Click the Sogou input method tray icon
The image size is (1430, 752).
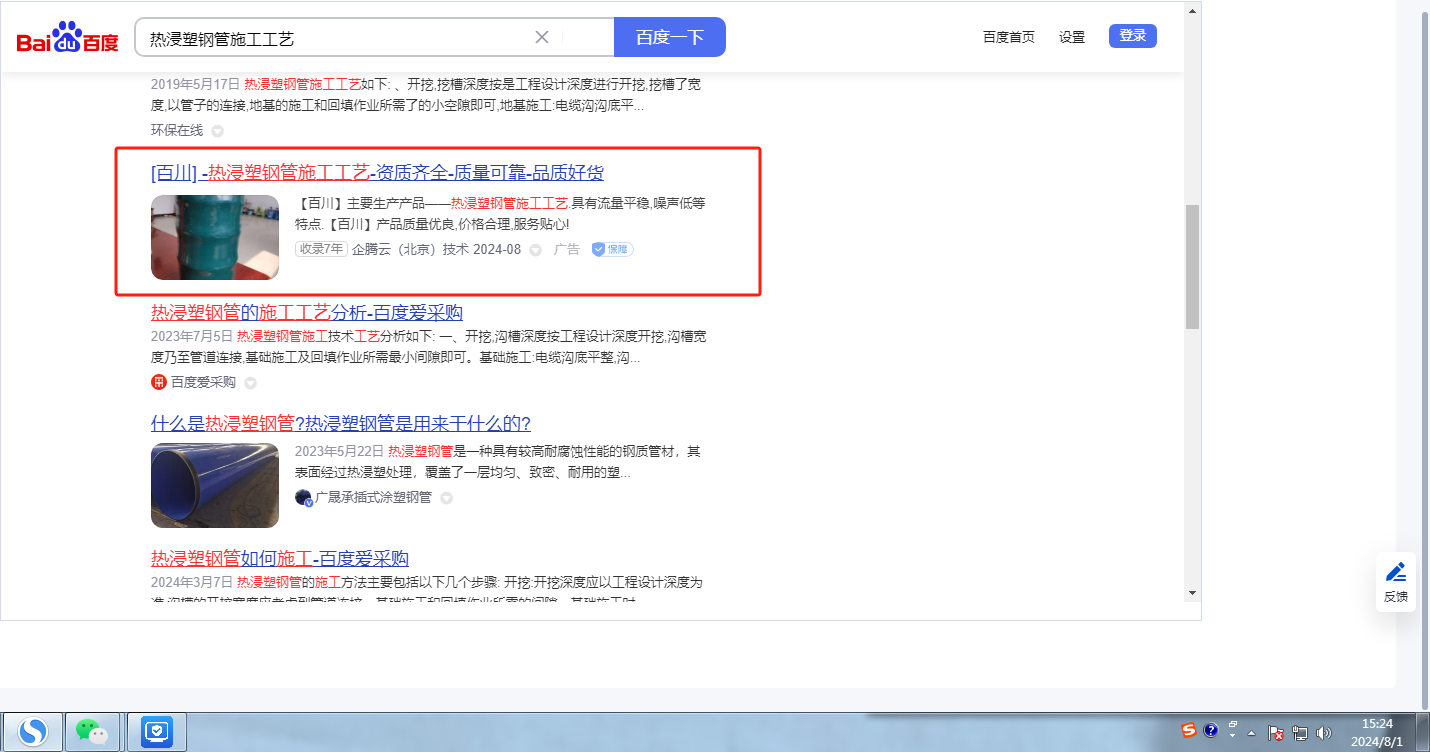point(1189,730)
